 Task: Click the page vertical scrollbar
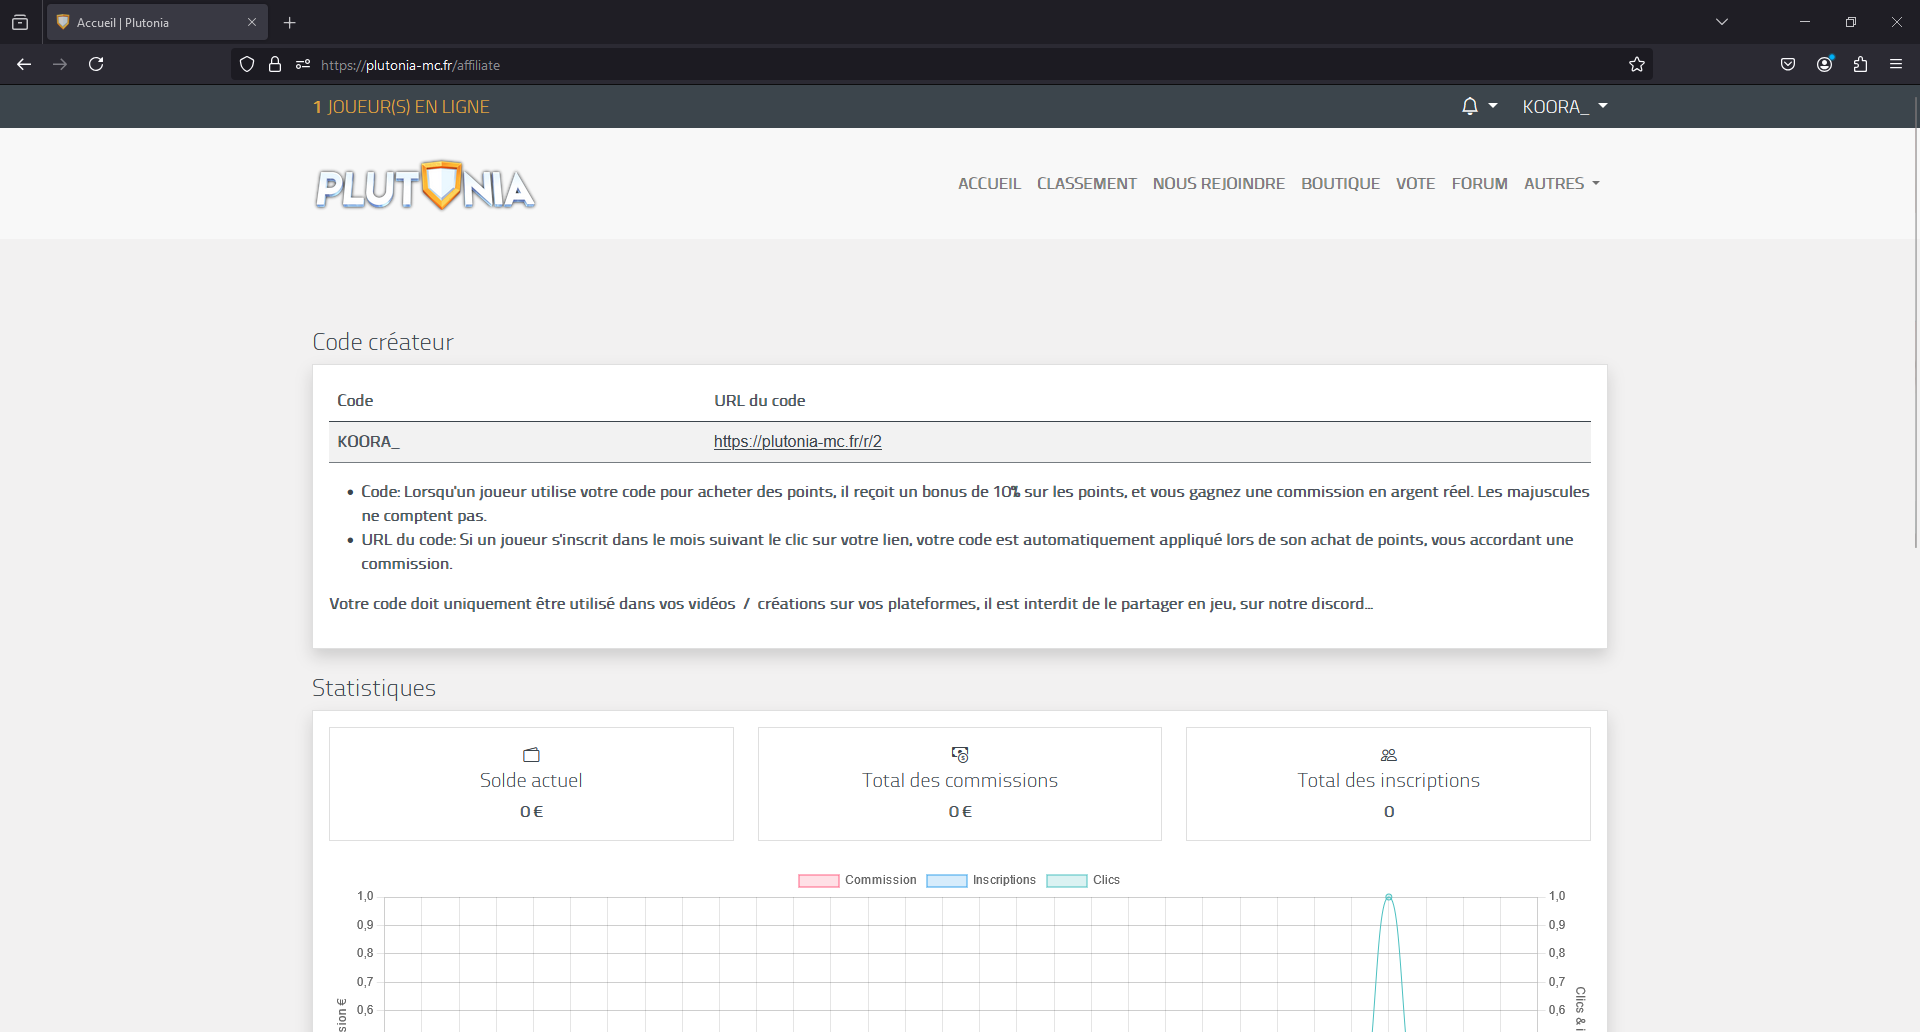click(x=1916, y=320)
